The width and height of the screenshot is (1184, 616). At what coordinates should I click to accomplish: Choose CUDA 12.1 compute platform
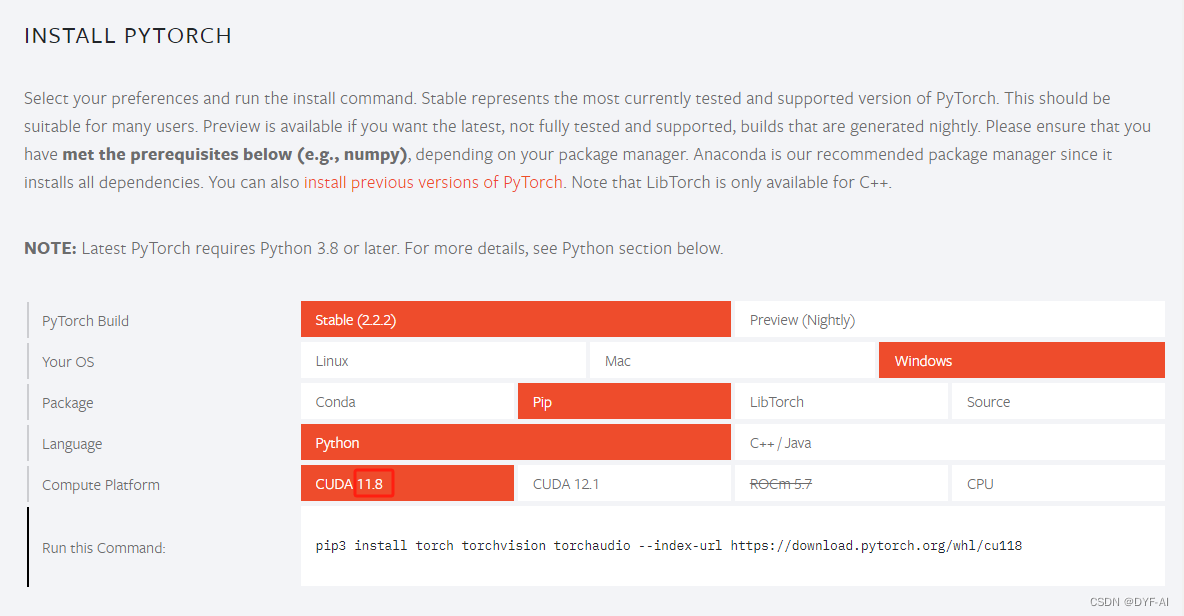[x=624, y=484]
